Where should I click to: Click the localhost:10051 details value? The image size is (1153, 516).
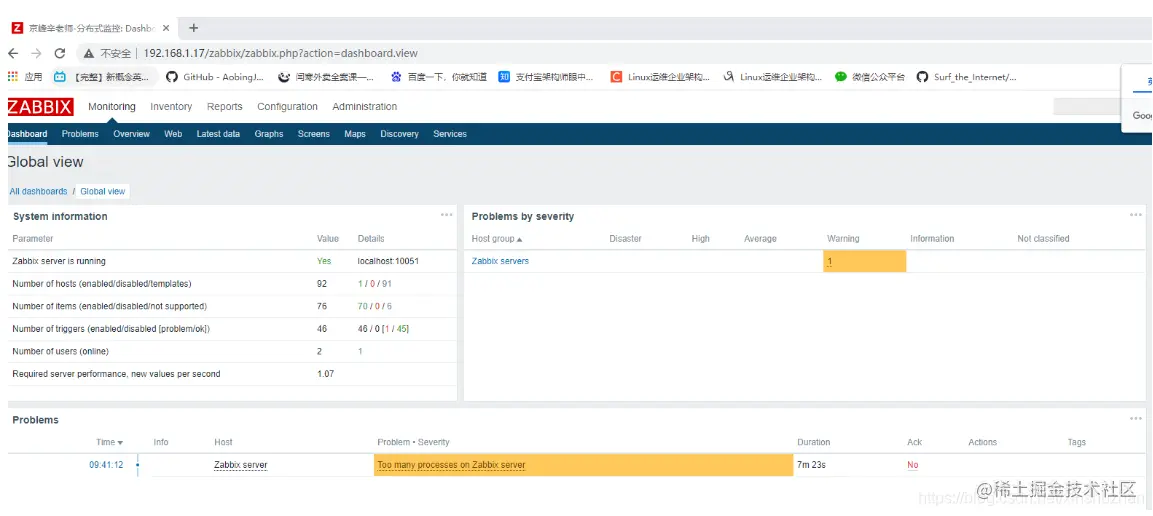(x=388, y=261)
